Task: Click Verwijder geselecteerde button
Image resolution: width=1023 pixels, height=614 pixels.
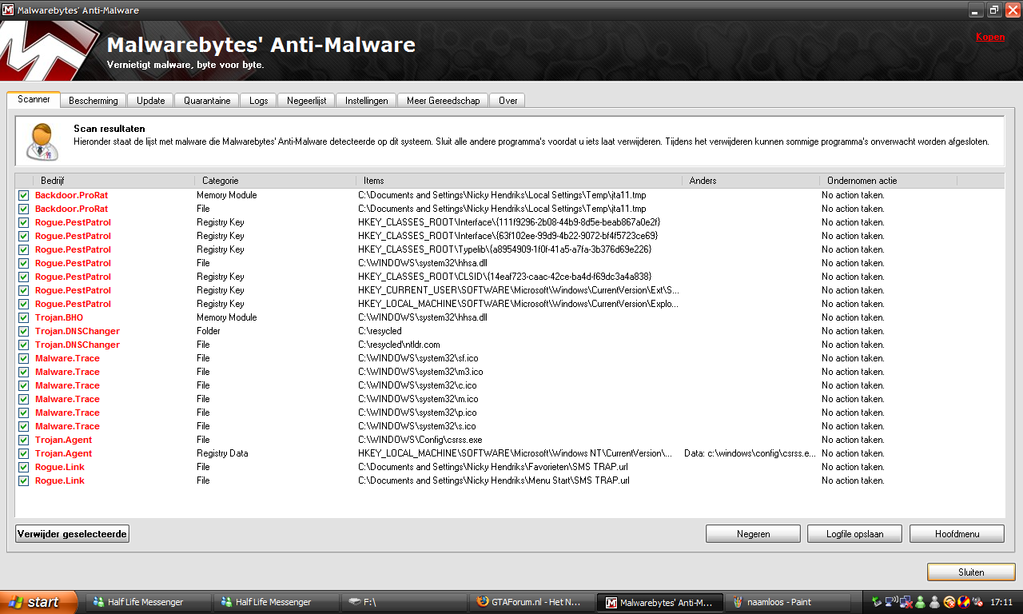Action: click(72, 534)
